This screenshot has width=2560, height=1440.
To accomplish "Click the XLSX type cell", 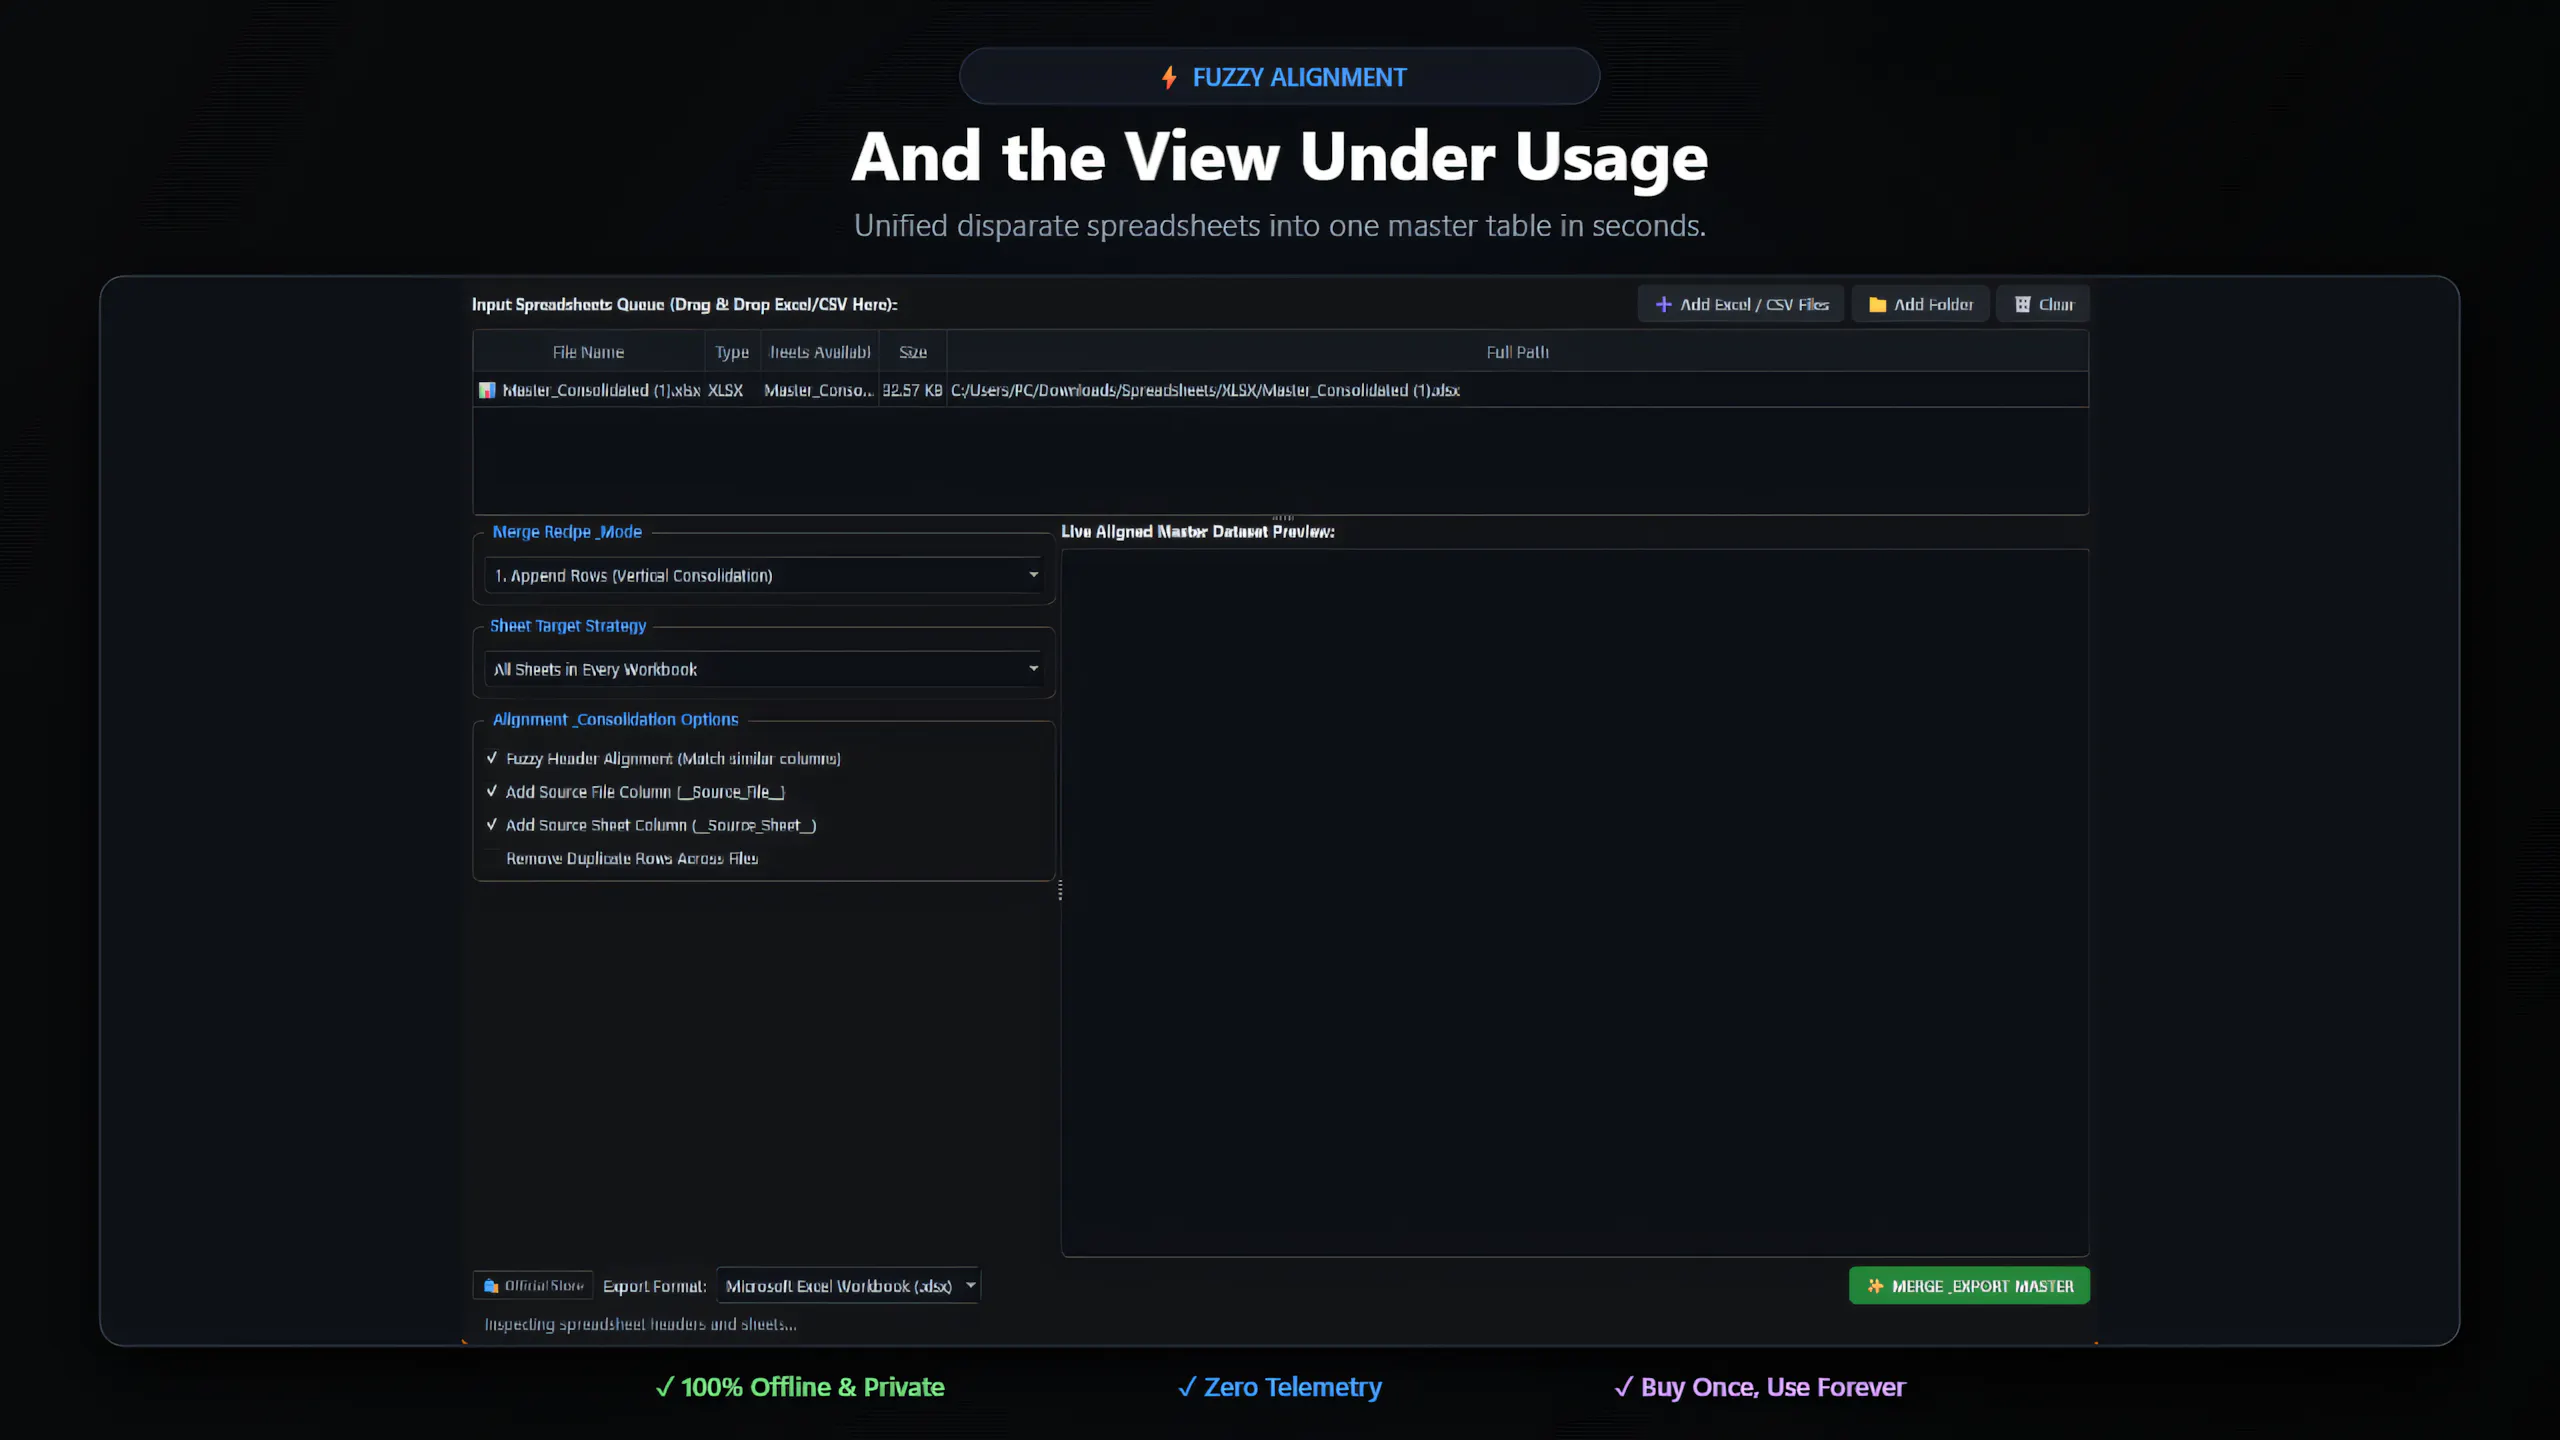I will click(725, 390).
